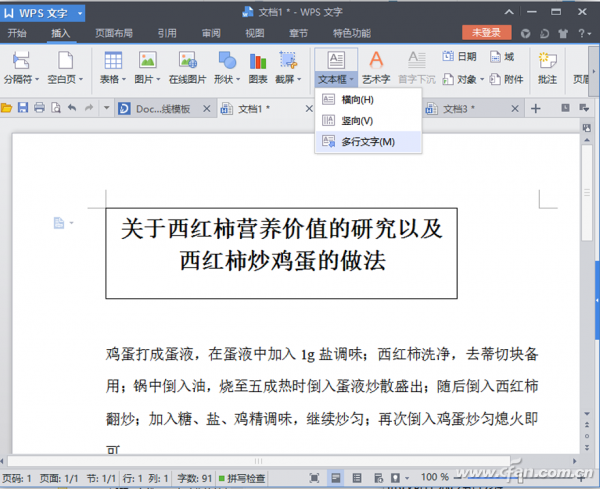Insert a 域 field
This screenshot has height=489, width=600.
[502, 57]
